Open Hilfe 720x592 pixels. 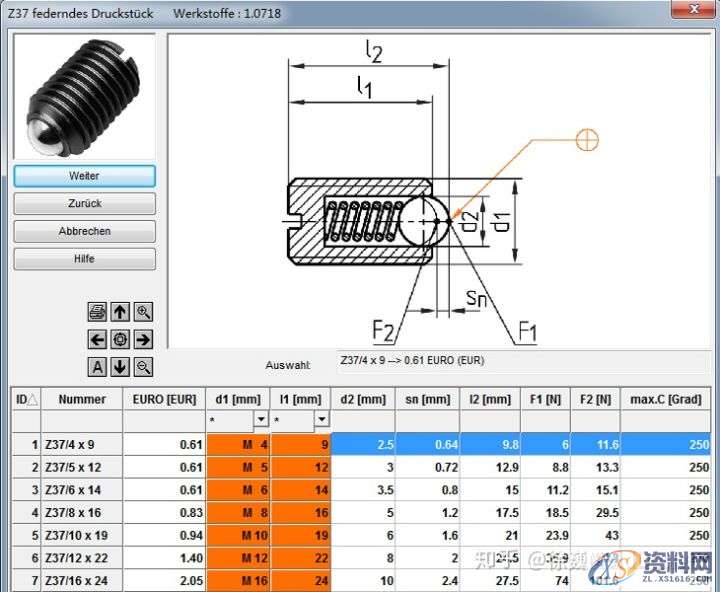[x=84, y=259]
